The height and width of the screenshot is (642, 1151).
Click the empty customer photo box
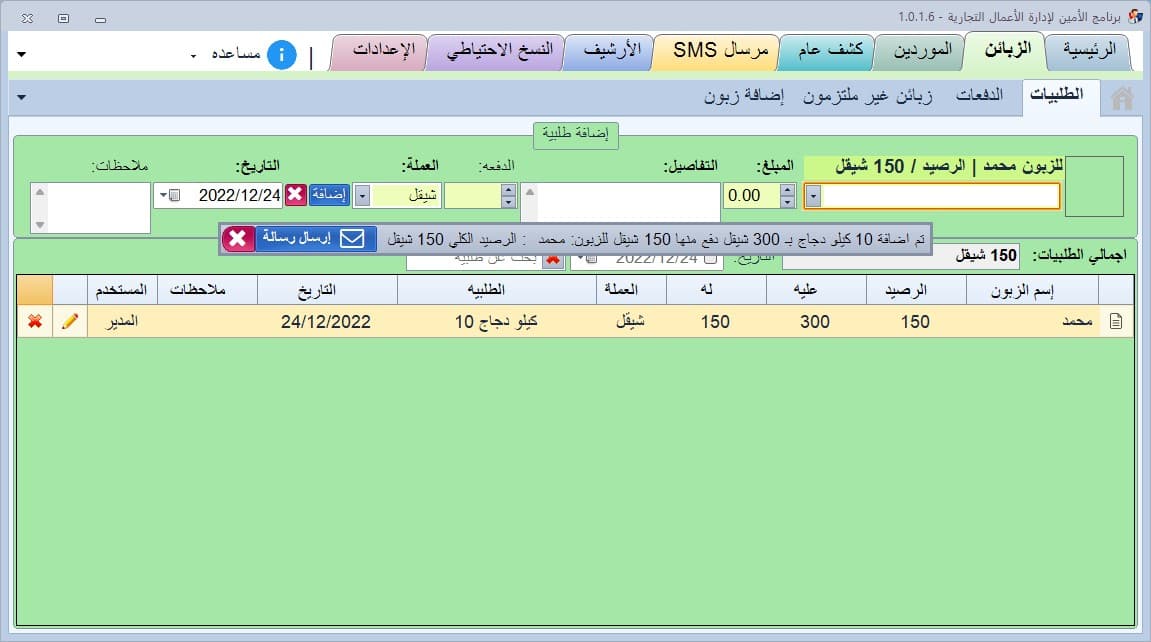pos(1094,186)
